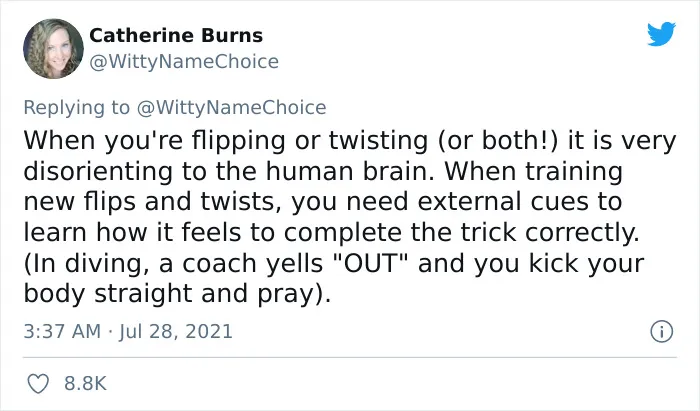This screenshot has width=700, height=411.
Task: Click @WittyNameChoice in the Replying to line
Action: click(231, 108)
